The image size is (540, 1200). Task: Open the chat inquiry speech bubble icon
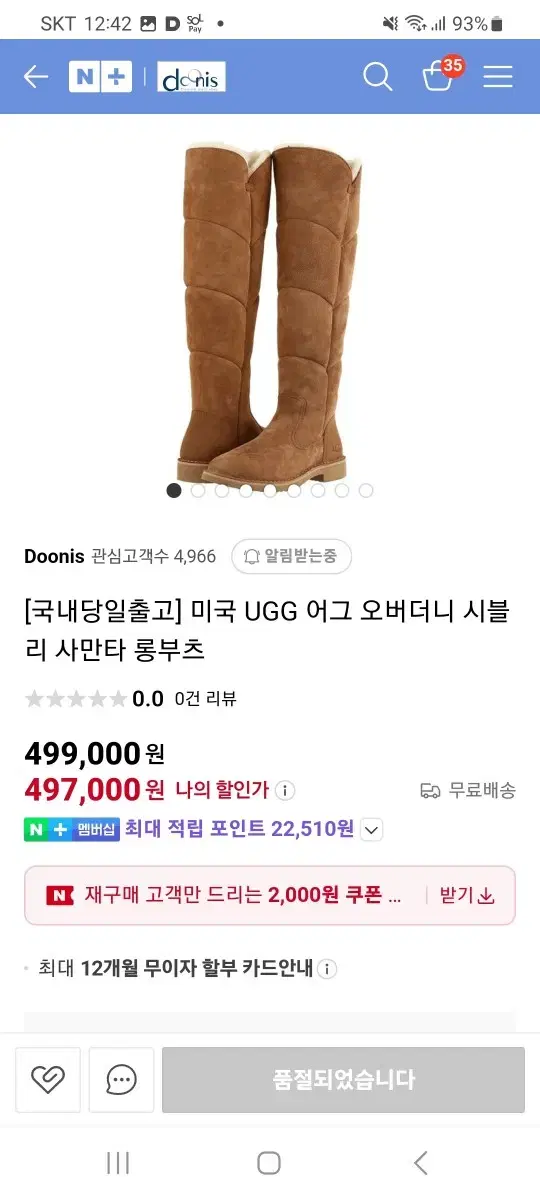122,1080
